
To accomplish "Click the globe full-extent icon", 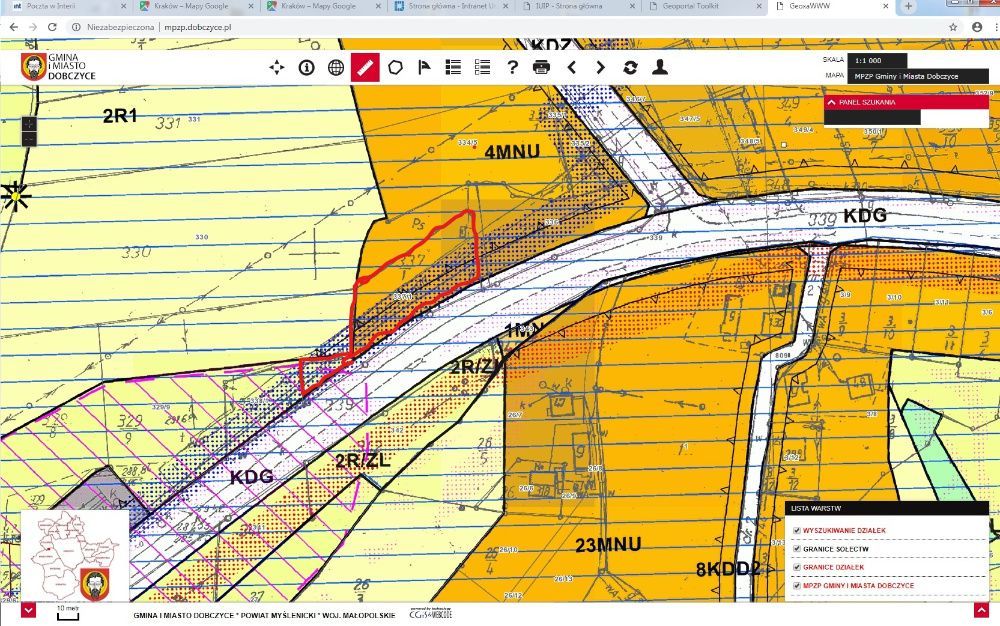I will coord(336,68).
